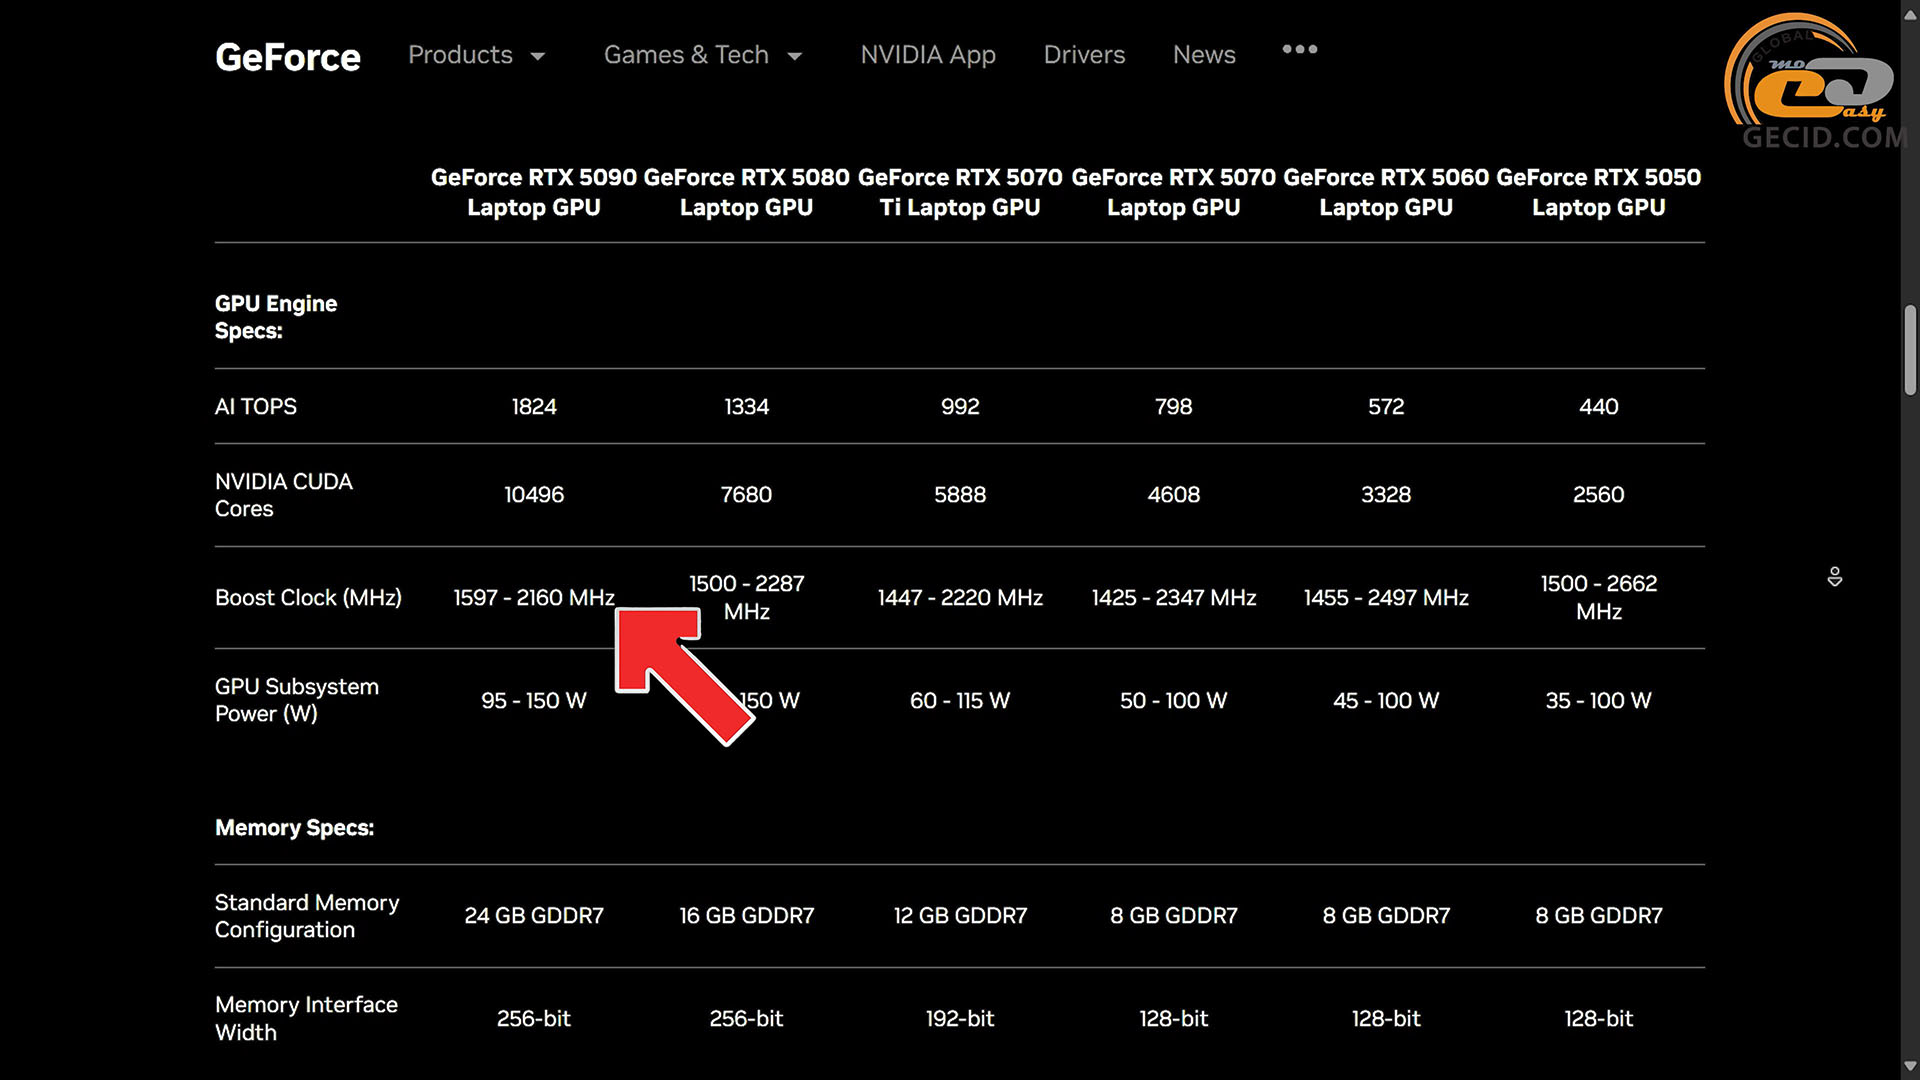Open the three-dots more menu
The width and height of the screenshot is (1920, 1080).
coord(1299,49)
